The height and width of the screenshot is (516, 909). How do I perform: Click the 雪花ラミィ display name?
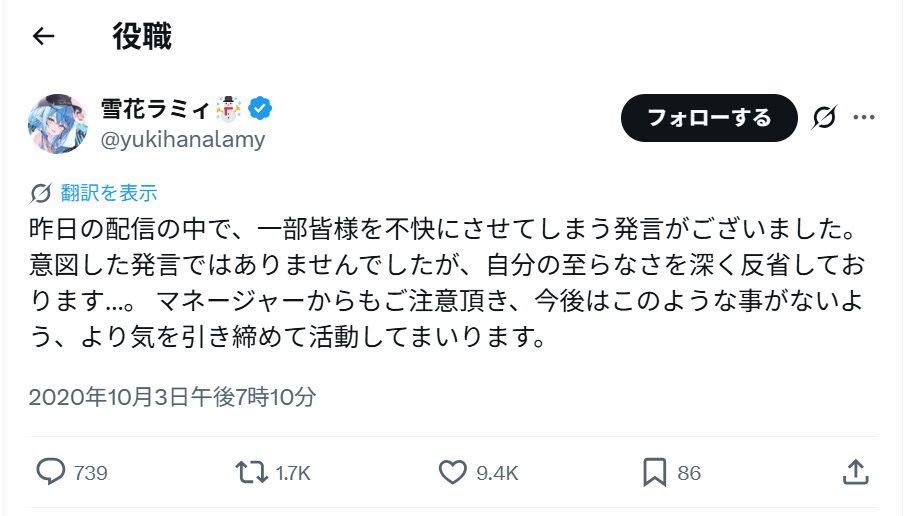pos(153,108)
